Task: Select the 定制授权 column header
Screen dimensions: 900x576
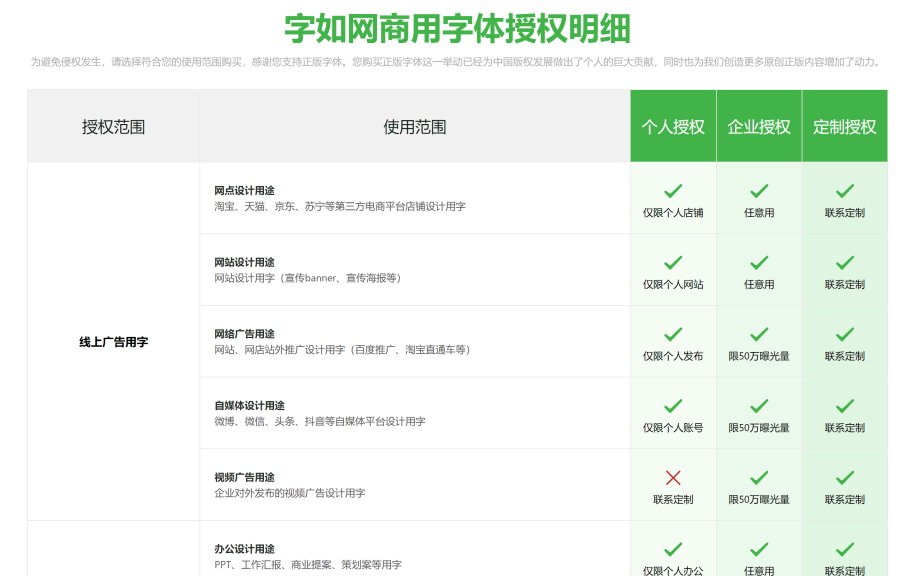Action: [x=845, y=127]
